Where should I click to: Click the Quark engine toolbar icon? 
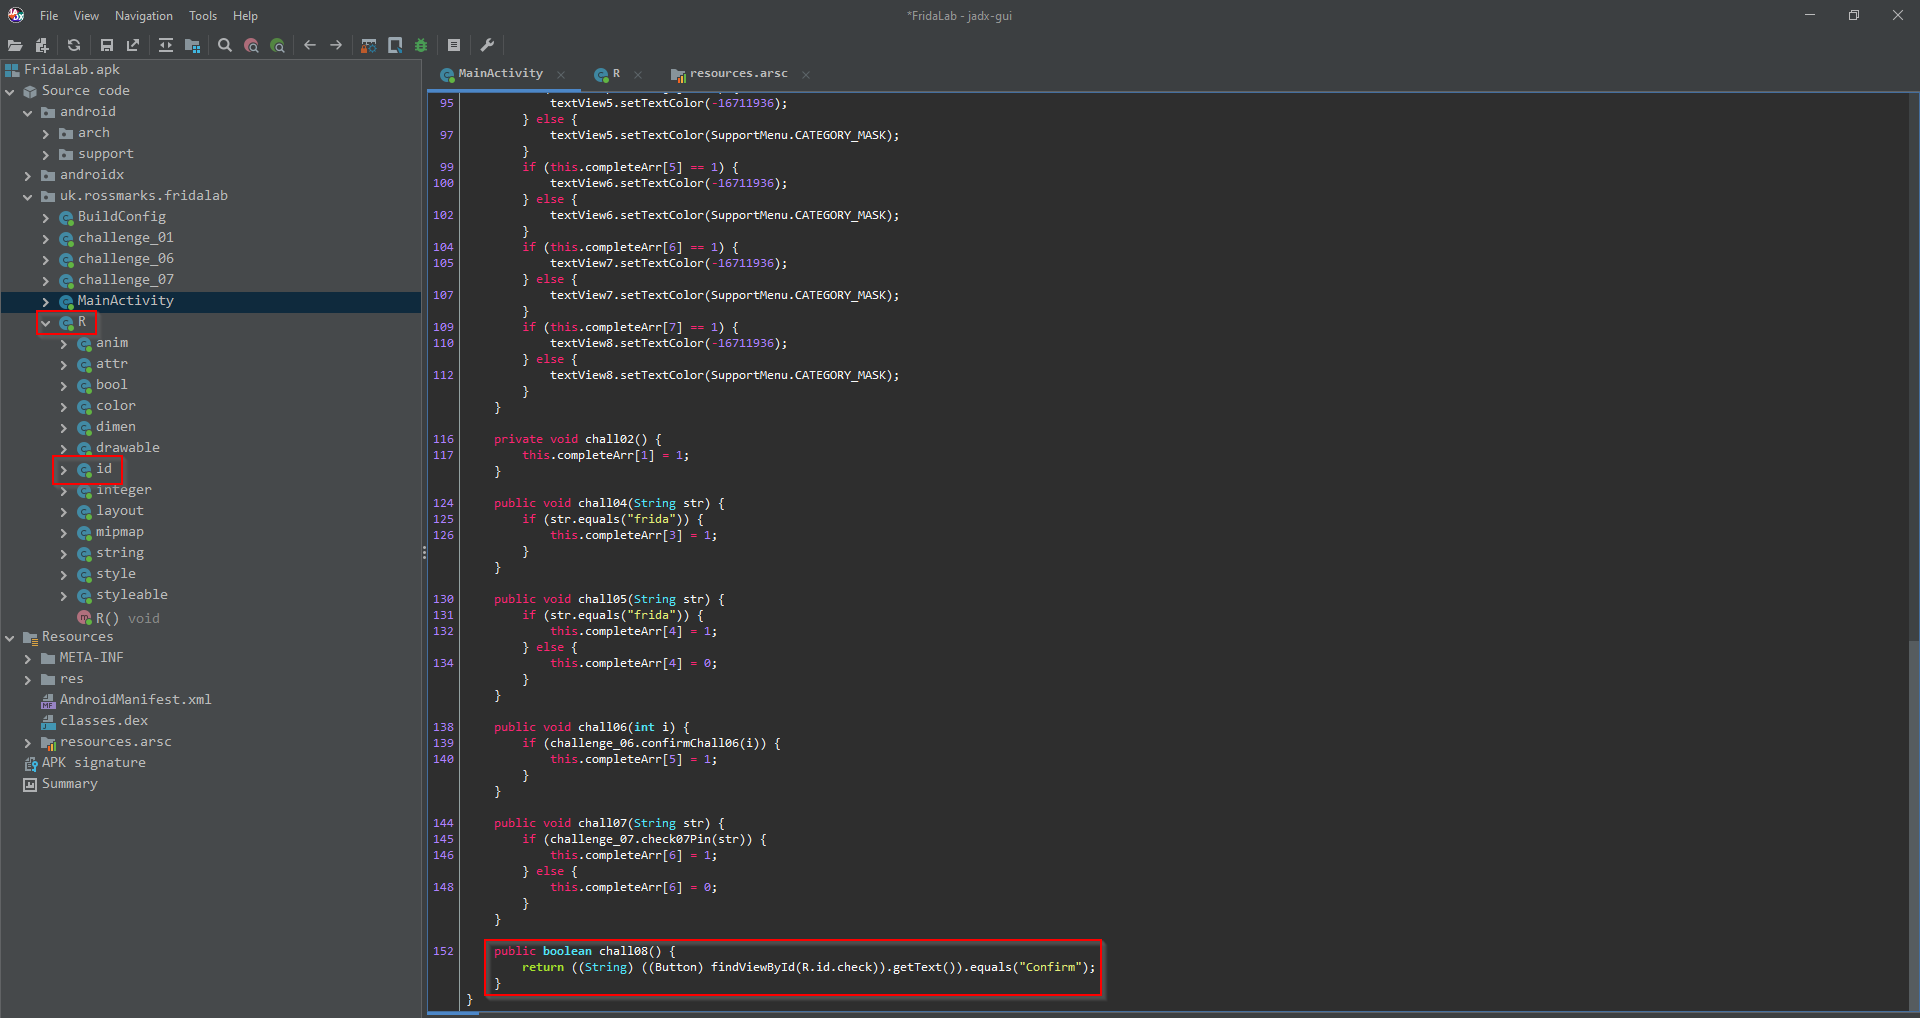click(x=395, y=45)
